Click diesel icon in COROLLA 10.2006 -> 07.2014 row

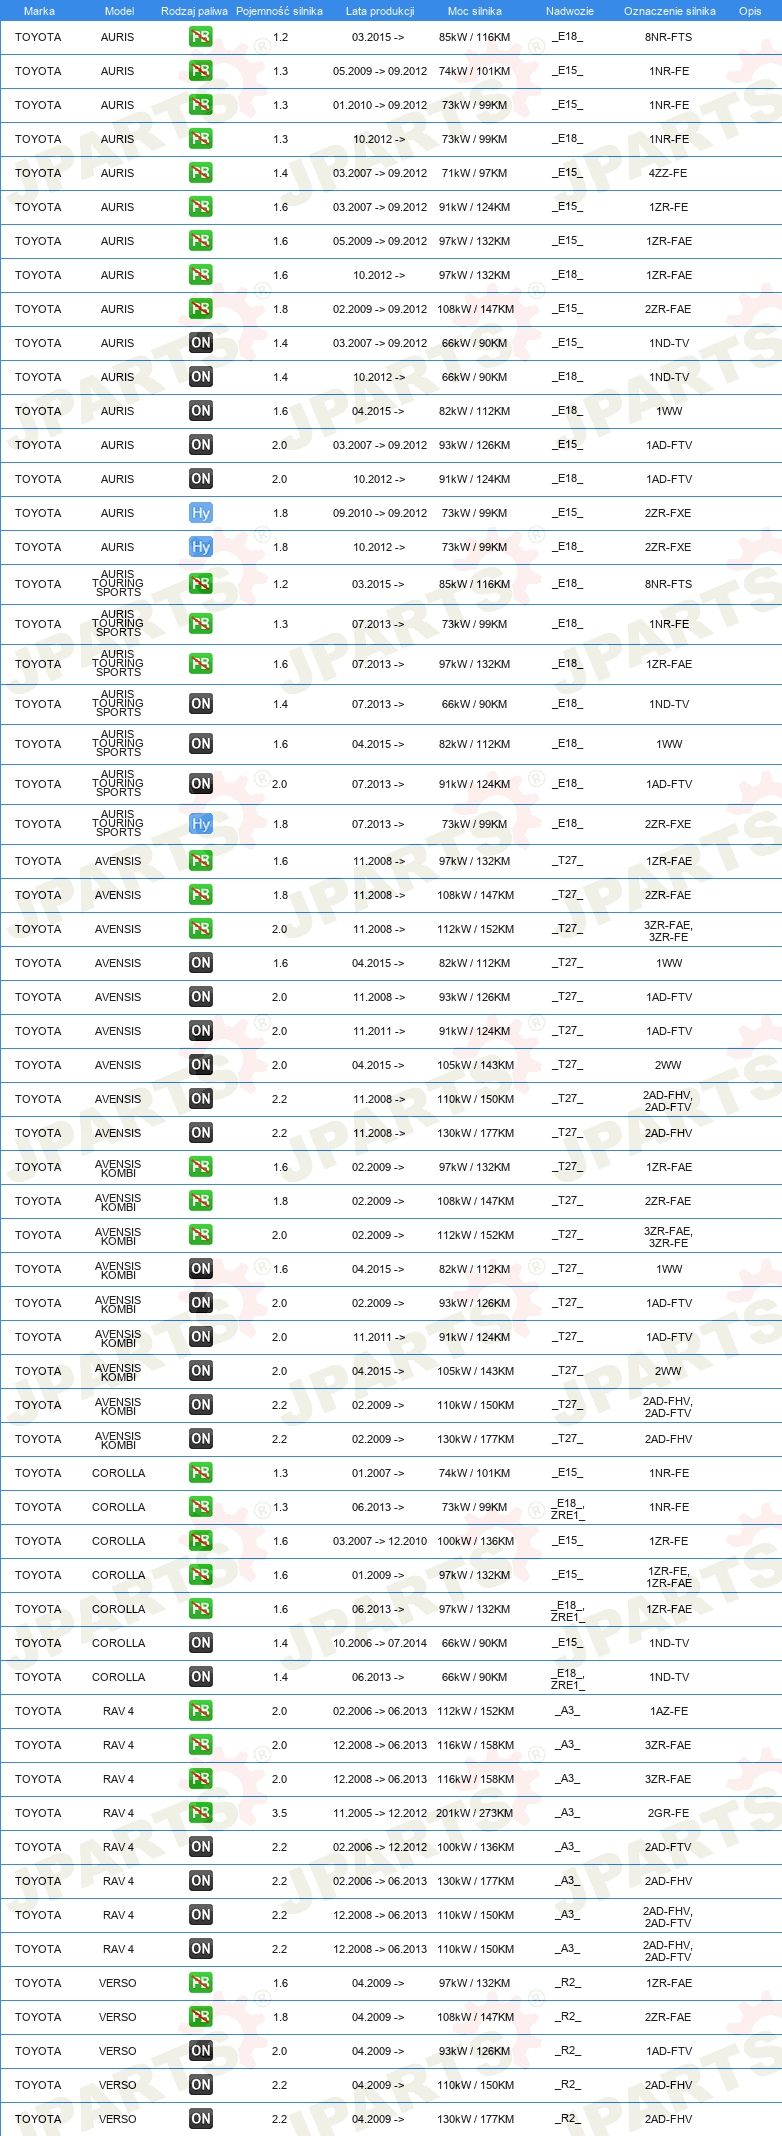tap(200, 1643)
